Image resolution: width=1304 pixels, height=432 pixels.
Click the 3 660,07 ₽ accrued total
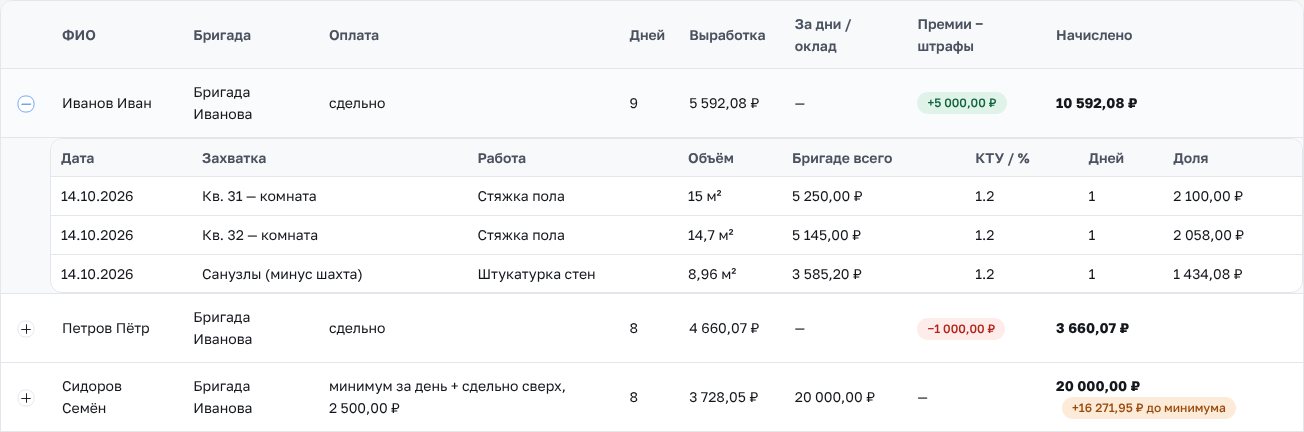pyautogui.click(x=1093, y=328)
